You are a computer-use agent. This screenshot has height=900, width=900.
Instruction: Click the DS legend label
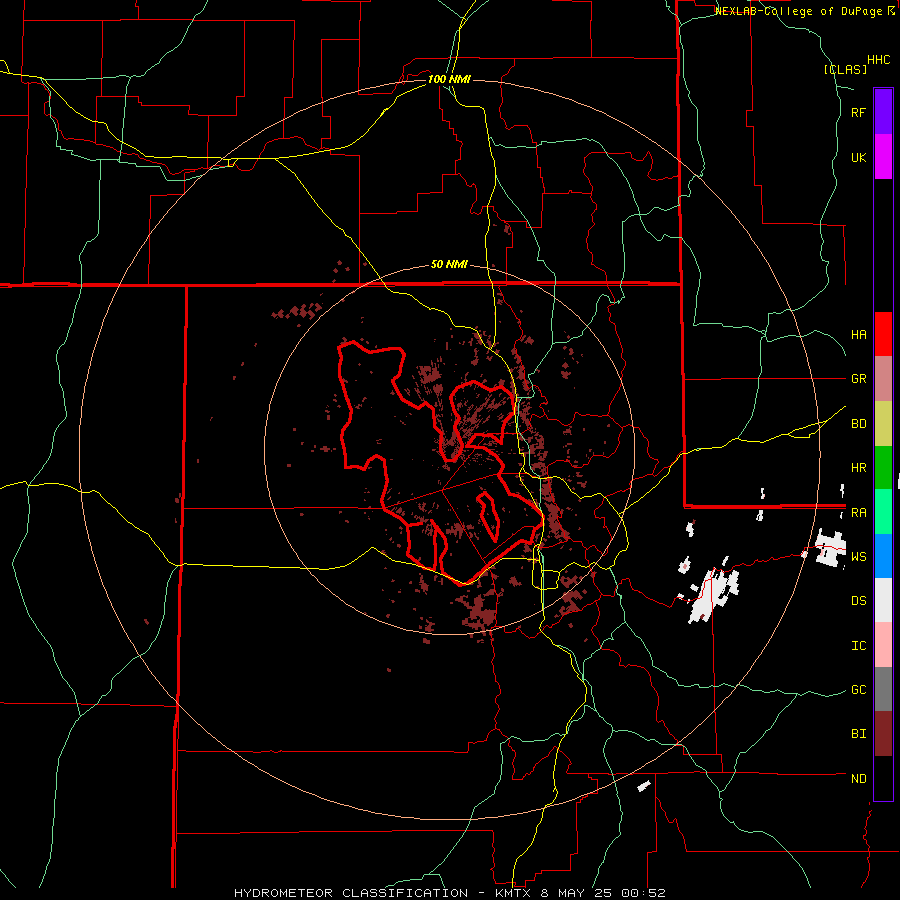pyautogui.click(x=858, y=601)
